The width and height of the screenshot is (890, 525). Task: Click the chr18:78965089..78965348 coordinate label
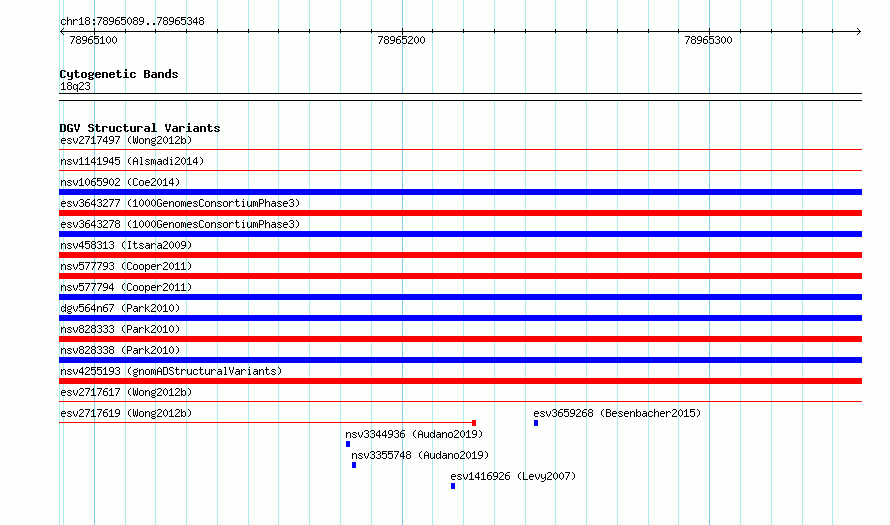[132, 21]
